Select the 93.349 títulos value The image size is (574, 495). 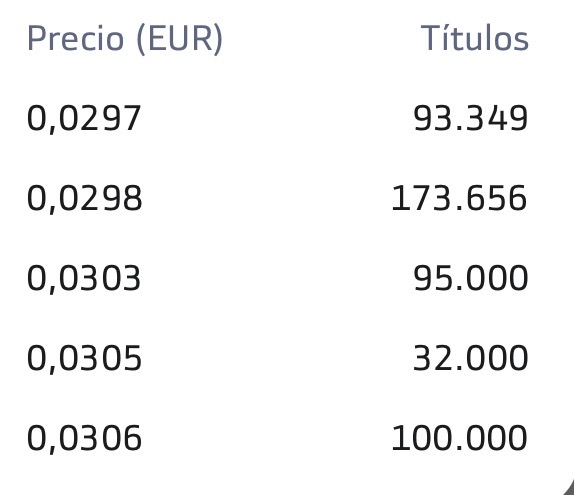point(470,118)
